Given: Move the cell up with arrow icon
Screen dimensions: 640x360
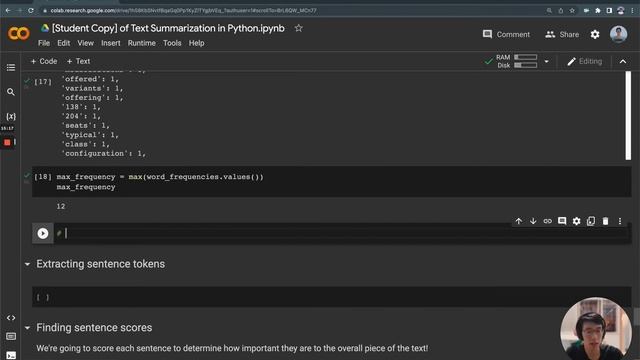Looking at the screenshot, I should (x=518, y=221).
